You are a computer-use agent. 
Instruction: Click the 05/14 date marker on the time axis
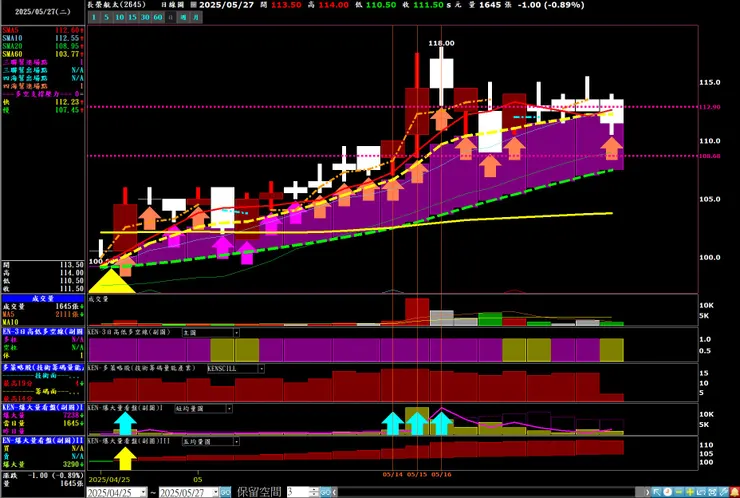(x=392, y=474)
